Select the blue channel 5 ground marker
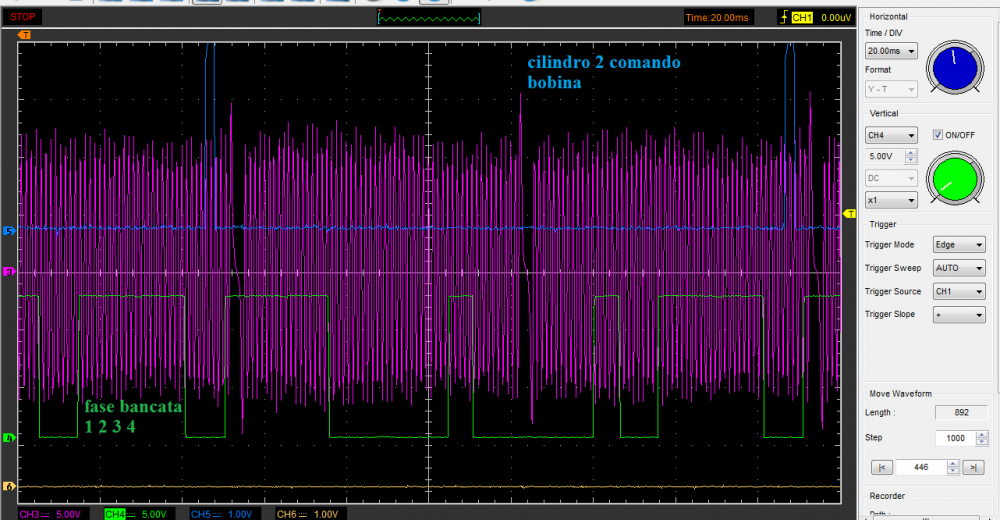This screenshot has height=520, width=1000. (x=10, y=231)
